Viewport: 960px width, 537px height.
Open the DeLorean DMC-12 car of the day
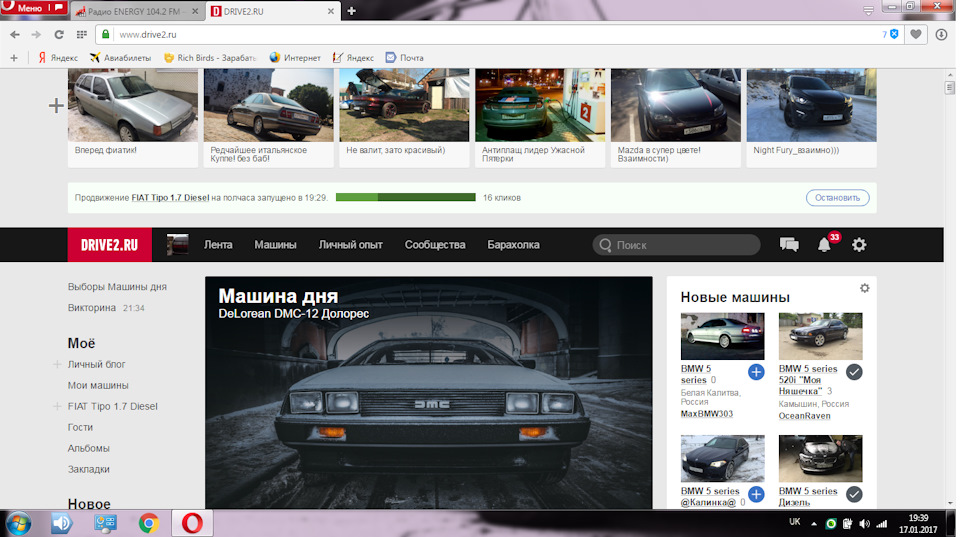tap(429, 392)
